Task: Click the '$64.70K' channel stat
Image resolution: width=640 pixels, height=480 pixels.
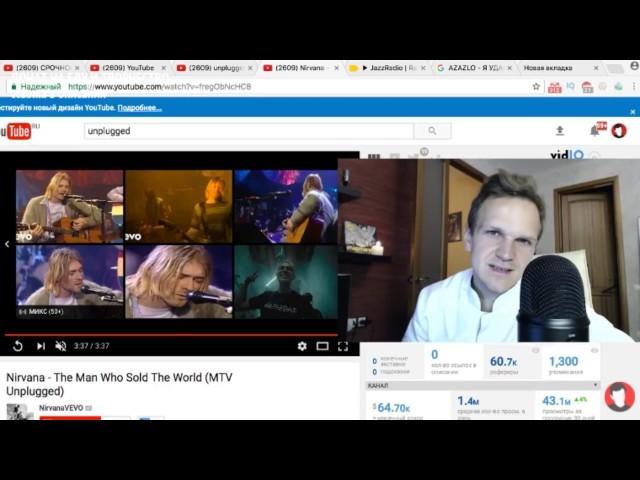Action: pyautogui.click(x=391, y=407)
